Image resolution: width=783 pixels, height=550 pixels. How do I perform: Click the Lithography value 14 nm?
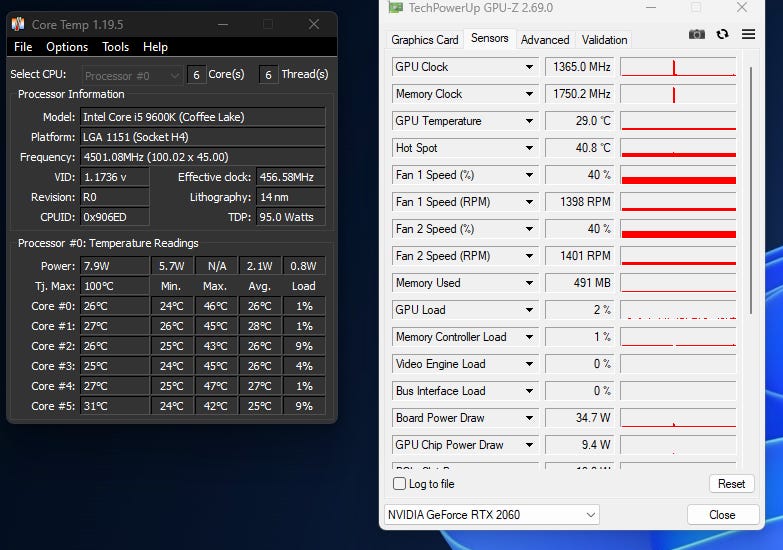click(x=291, y=197)
